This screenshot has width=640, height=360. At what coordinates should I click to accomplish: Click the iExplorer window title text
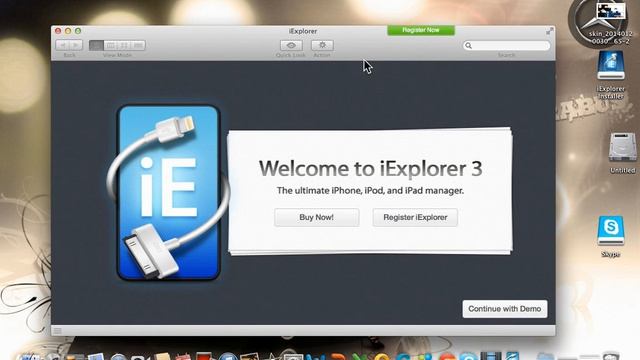coord(303,31)
